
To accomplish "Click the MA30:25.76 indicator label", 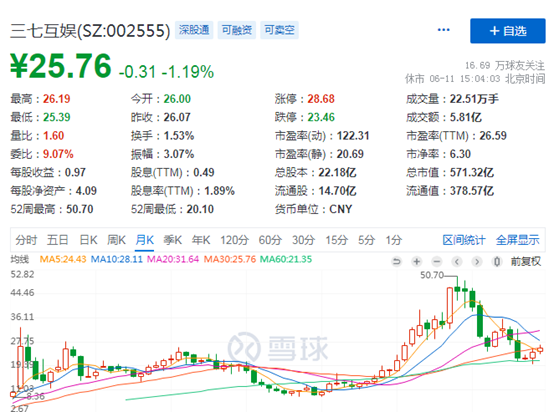I will tap(230, 259).
